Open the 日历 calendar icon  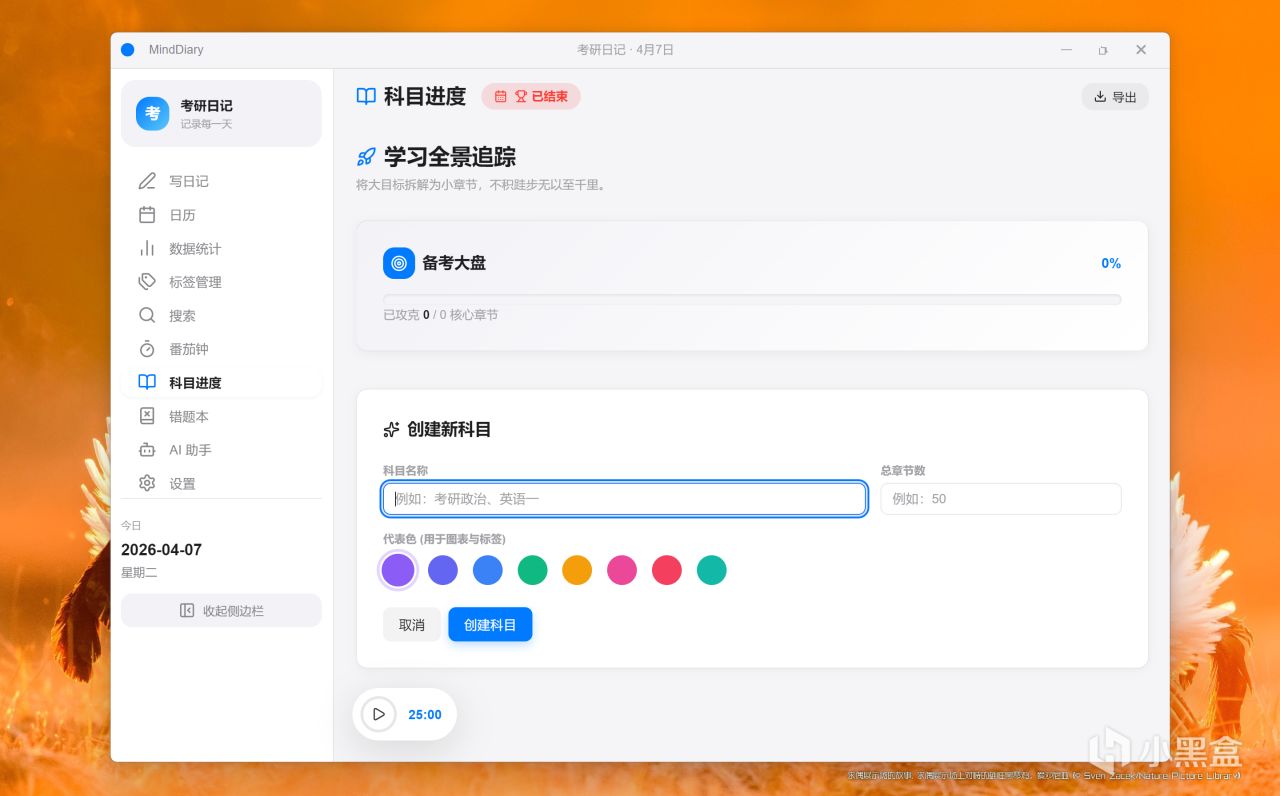click(147, 215)
